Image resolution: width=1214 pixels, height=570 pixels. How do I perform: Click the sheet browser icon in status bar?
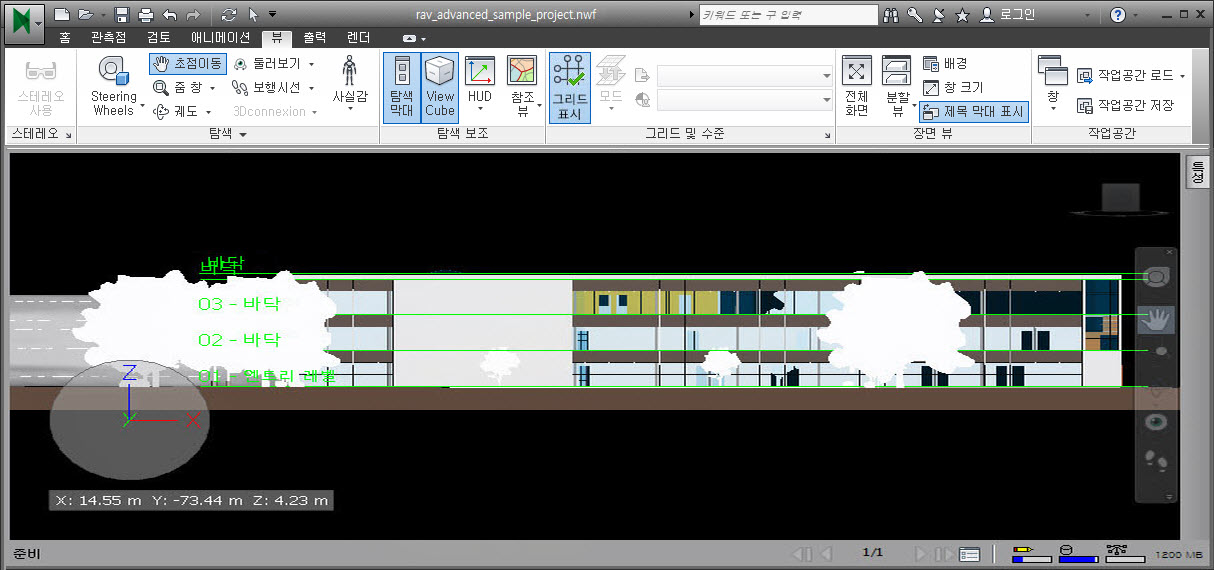969,553
